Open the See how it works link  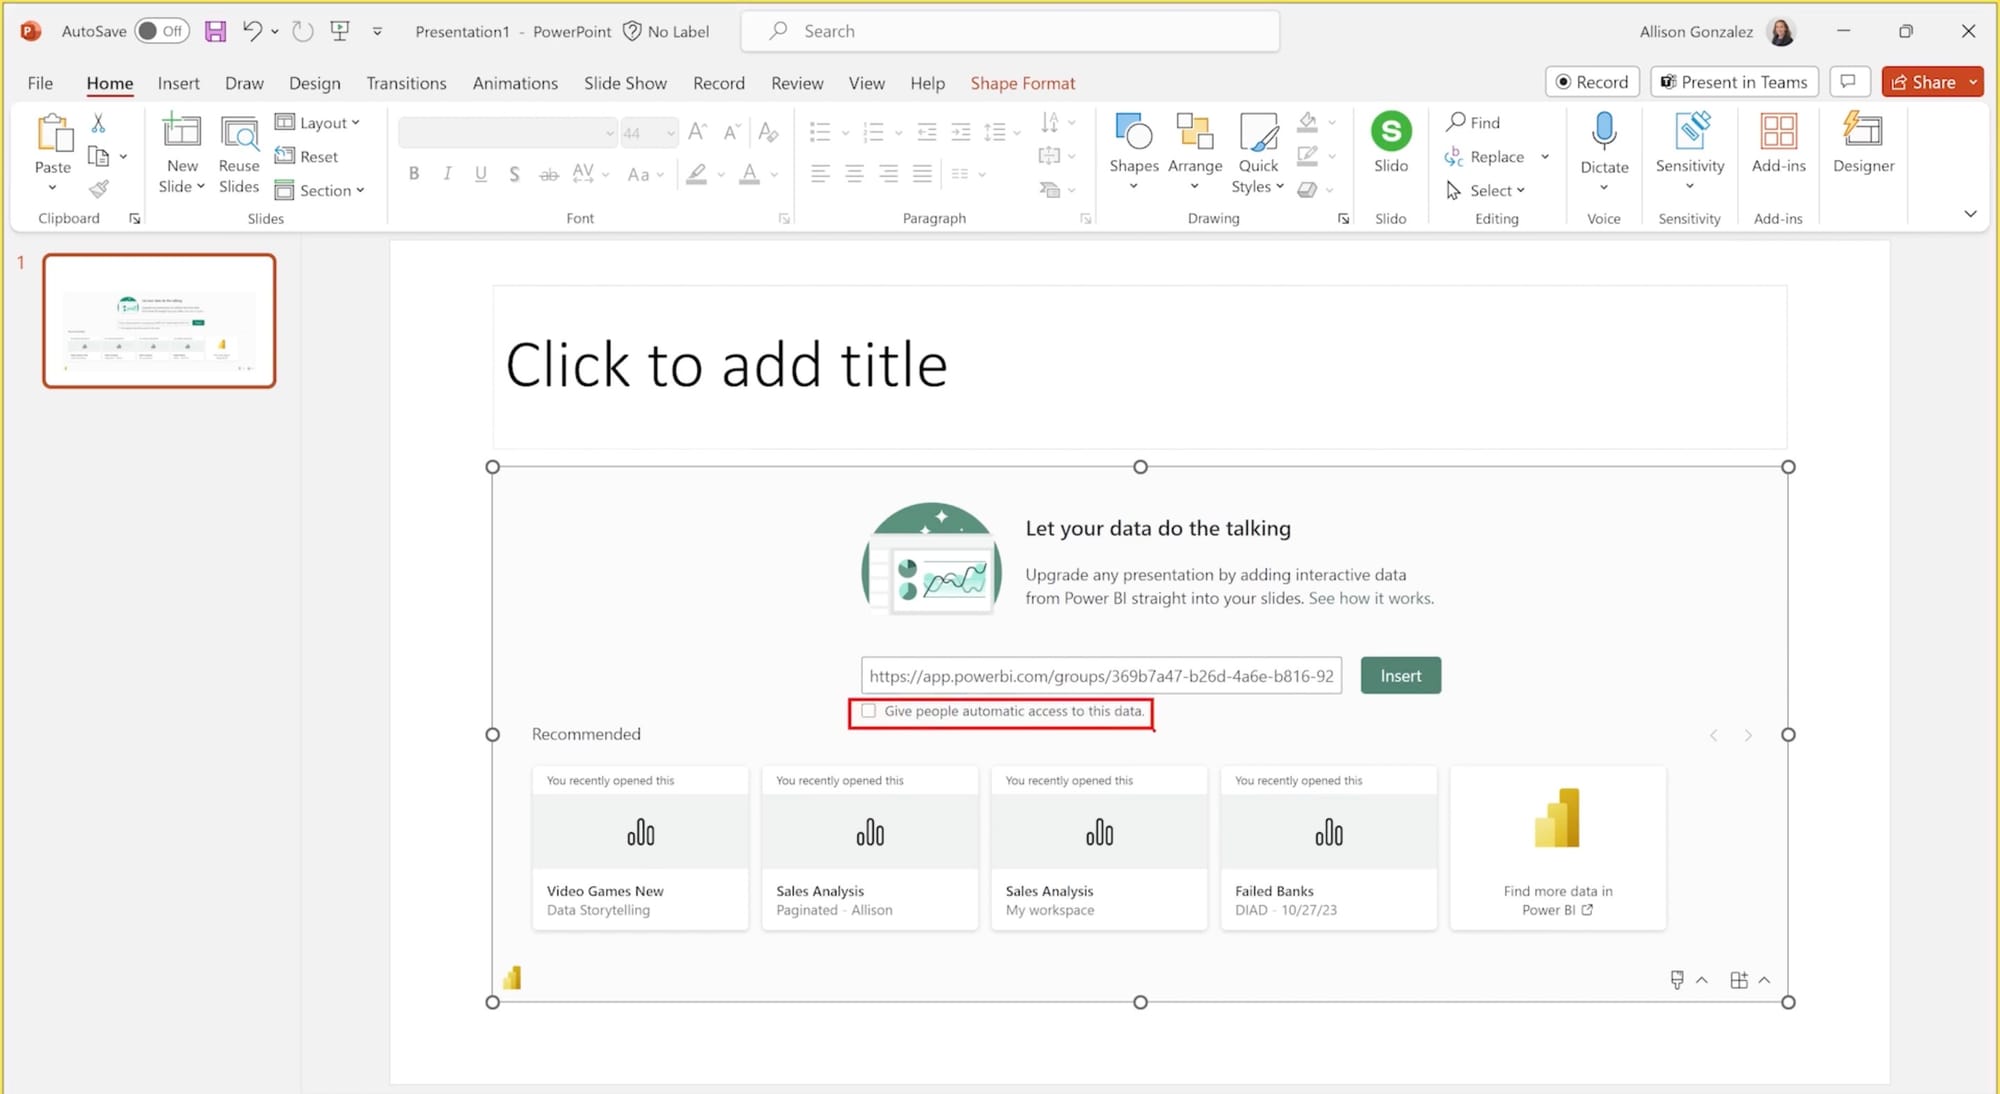click(x=1371, y=598)
